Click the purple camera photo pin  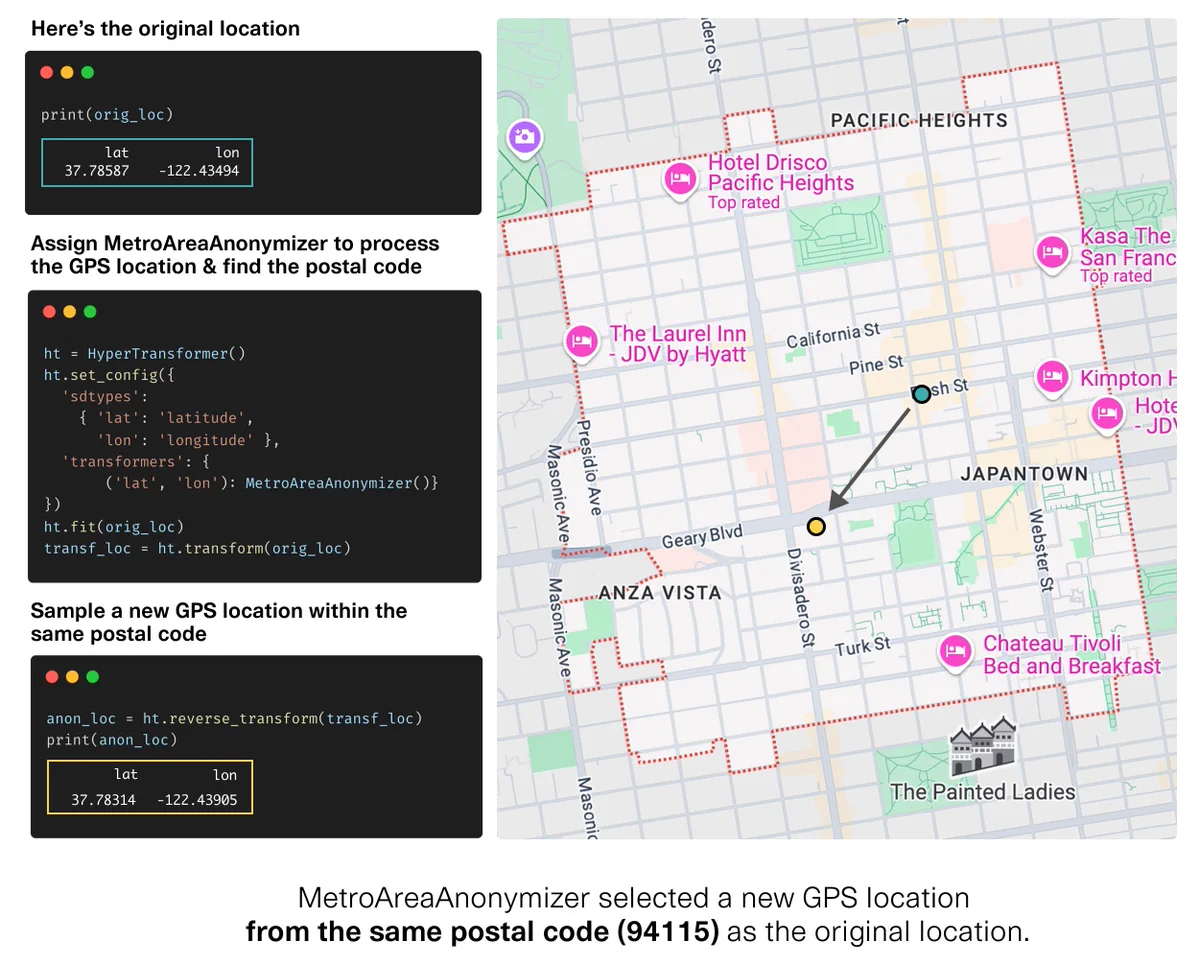click(x=524, y=137)
